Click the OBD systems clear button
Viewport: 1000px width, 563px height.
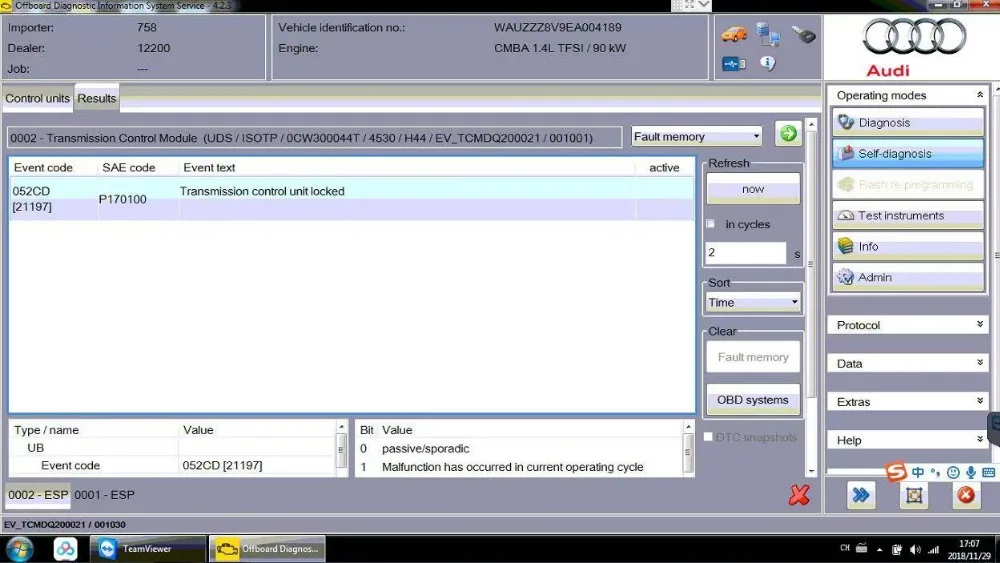click(x=753, y=400)
